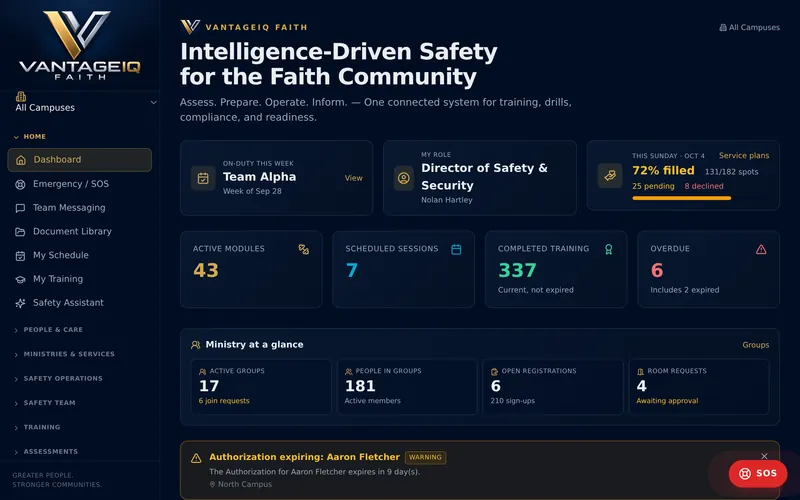Image resolution: width=800 pixels, height=500 pixels.
Task: Click the Room Requests tile awaiting approval
Action: click(699, 387)
